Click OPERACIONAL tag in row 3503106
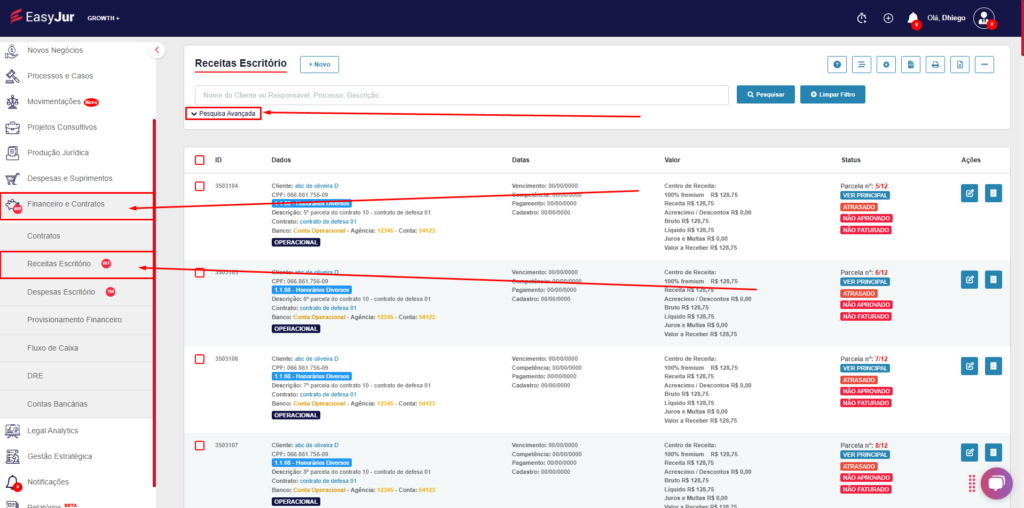Viewport: 1024px width, 508px height. [x=296, y=415]
